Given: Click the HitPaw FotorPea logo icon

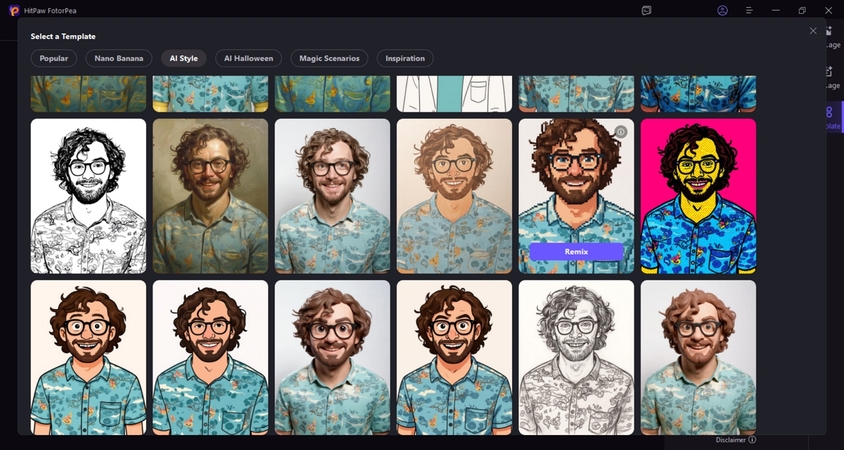Looking at the screenshot, I should [x=14, y=10].
